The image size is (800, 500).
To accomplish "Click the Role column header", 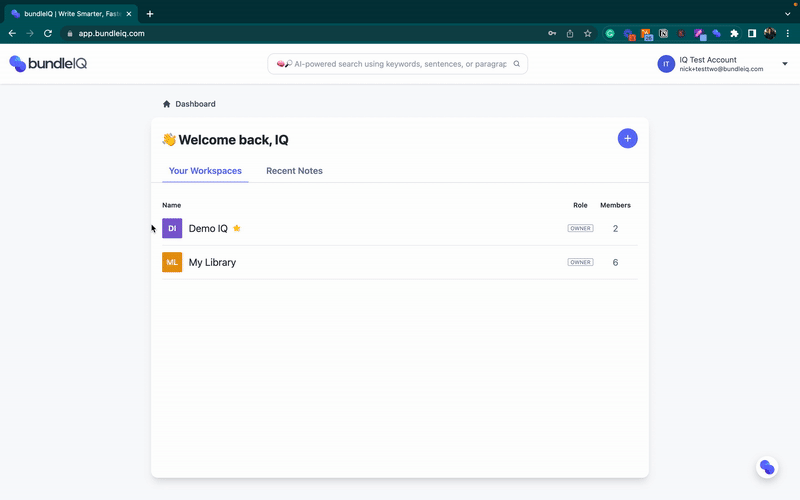I will 580,205.
